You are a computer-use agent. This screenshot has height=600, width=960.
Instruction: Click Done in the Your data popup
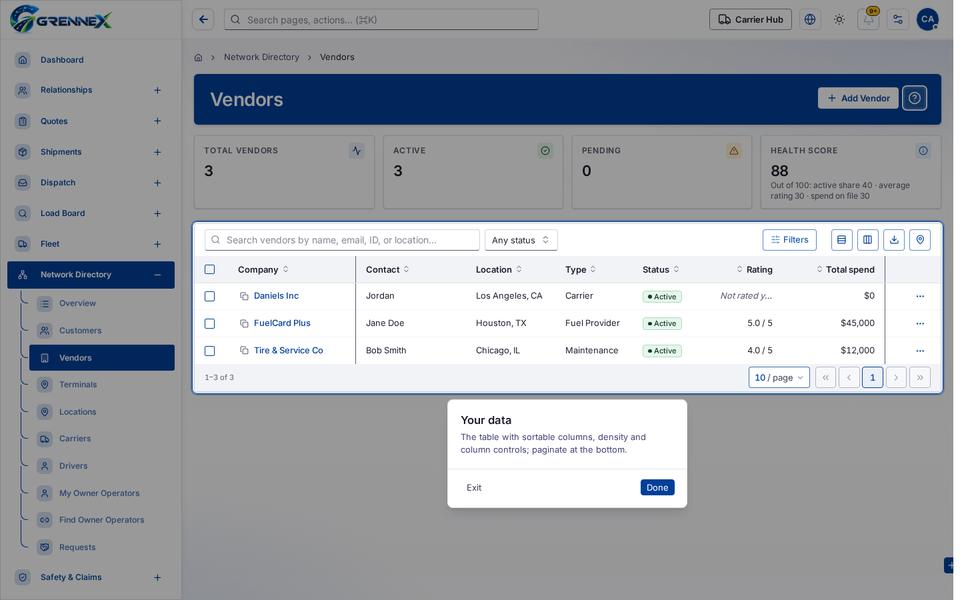[657, 487]
